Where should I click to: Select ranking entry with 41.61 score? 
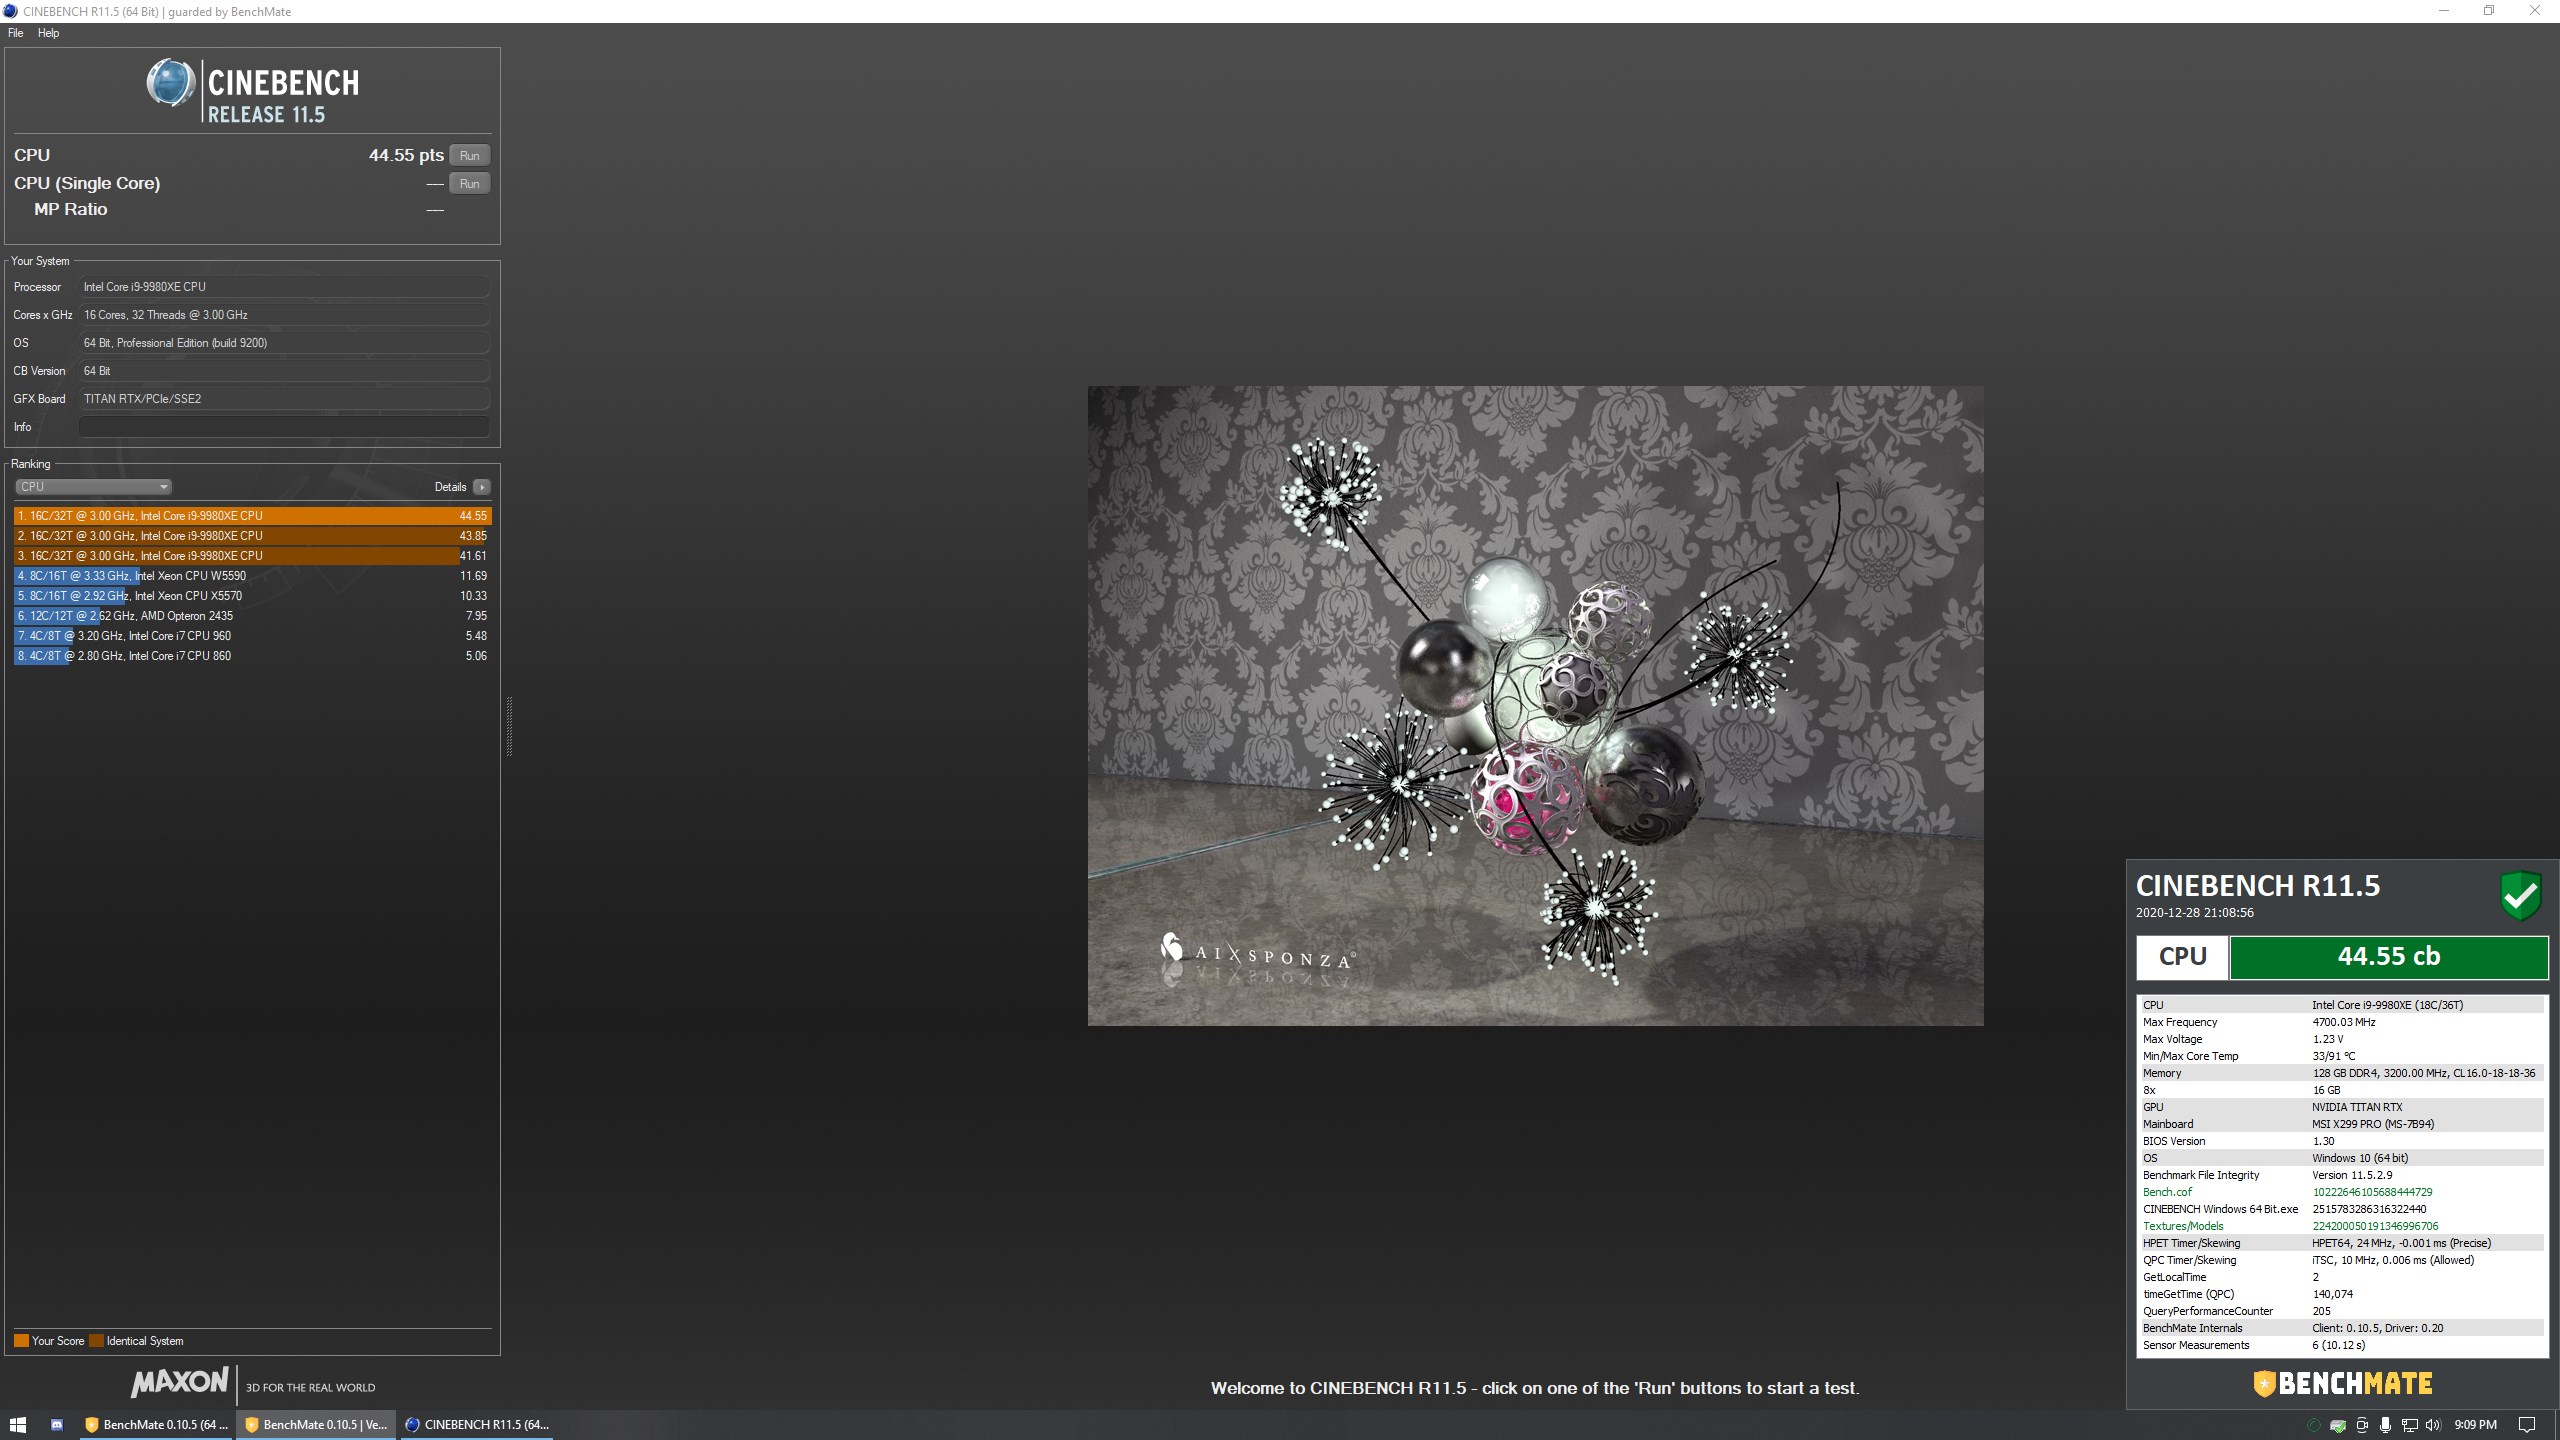pyautogui.click(x=253, y=556)
